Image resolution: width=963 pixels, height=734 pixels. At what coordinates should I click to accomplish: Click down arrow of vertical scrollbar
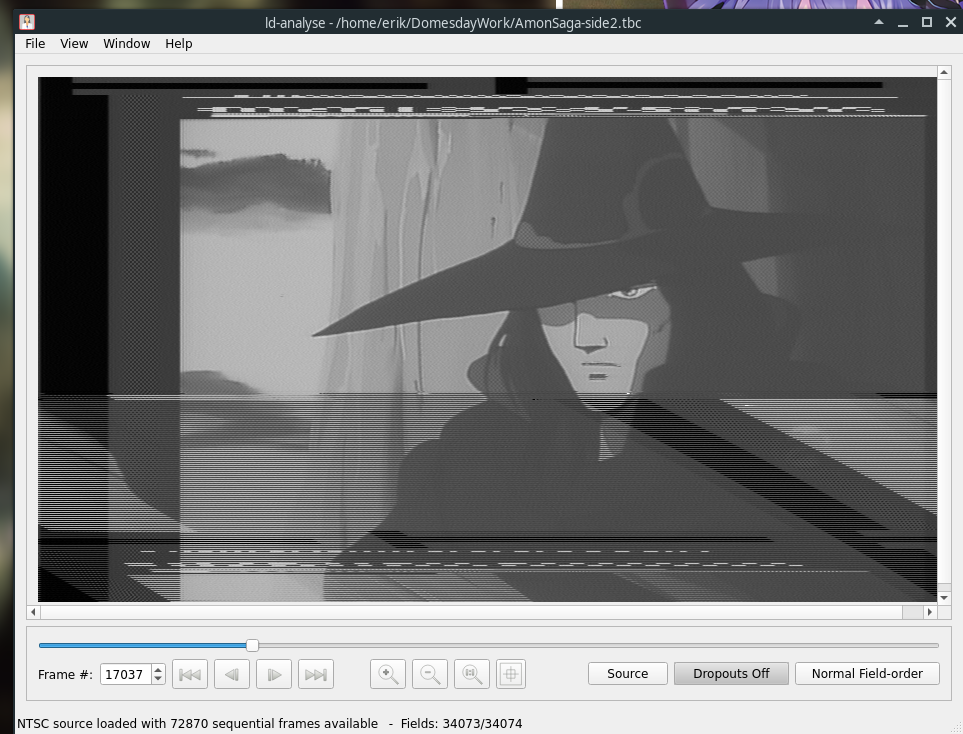click(944, 598)
